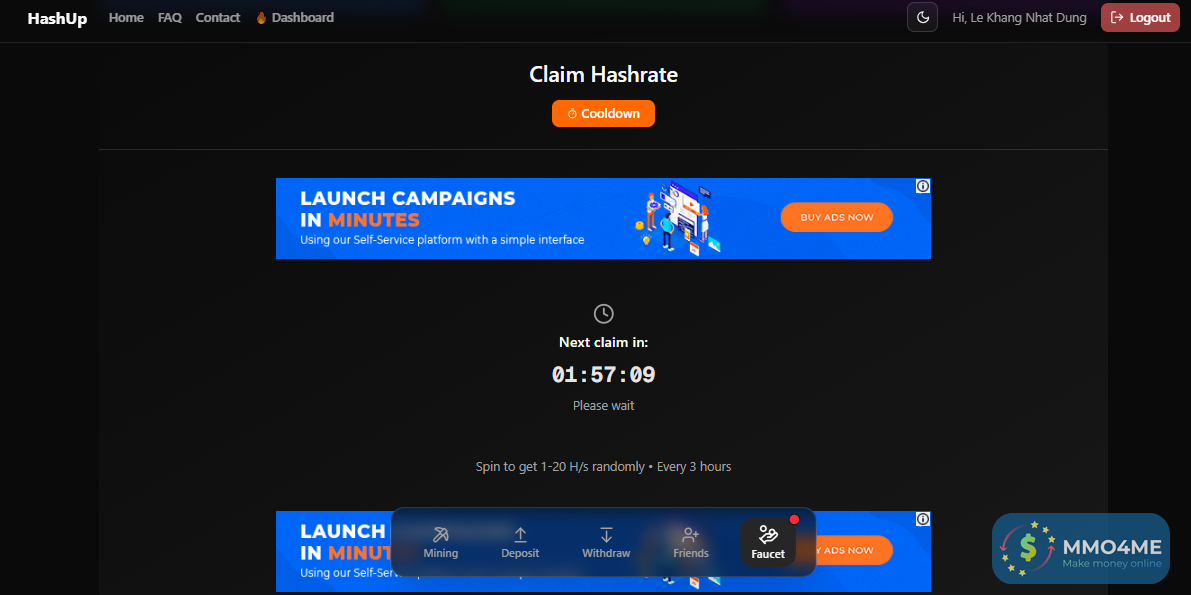Open the Withdraw download arrow icon
The height and width of the screenshot is (595, 1191).
[x=606, y=534]
